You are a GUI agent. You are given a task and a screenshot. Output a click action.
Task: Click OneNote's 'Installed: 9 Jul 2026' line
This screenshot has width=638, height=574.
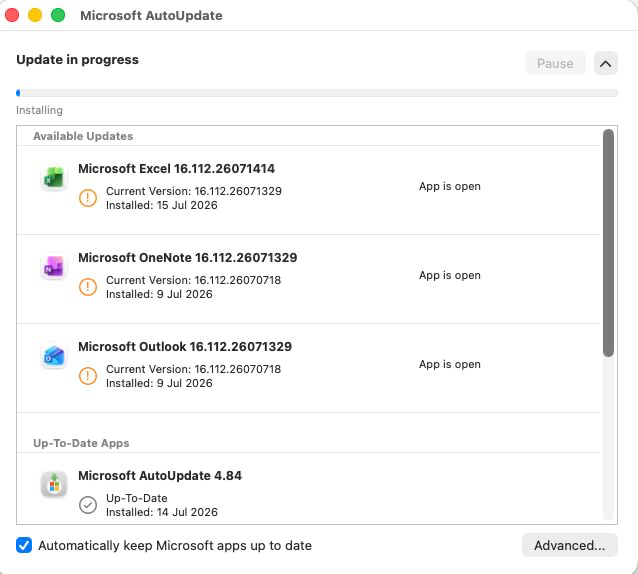159,294
